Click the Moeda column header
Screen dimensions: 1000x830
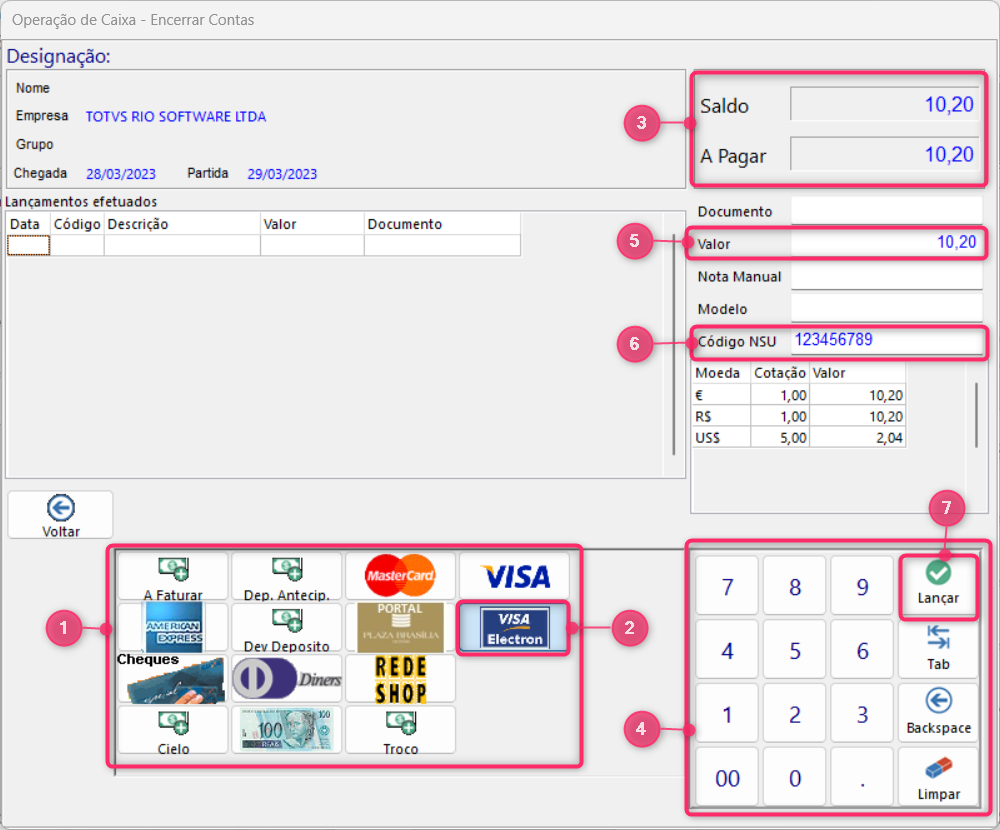[x=721, y=373]
